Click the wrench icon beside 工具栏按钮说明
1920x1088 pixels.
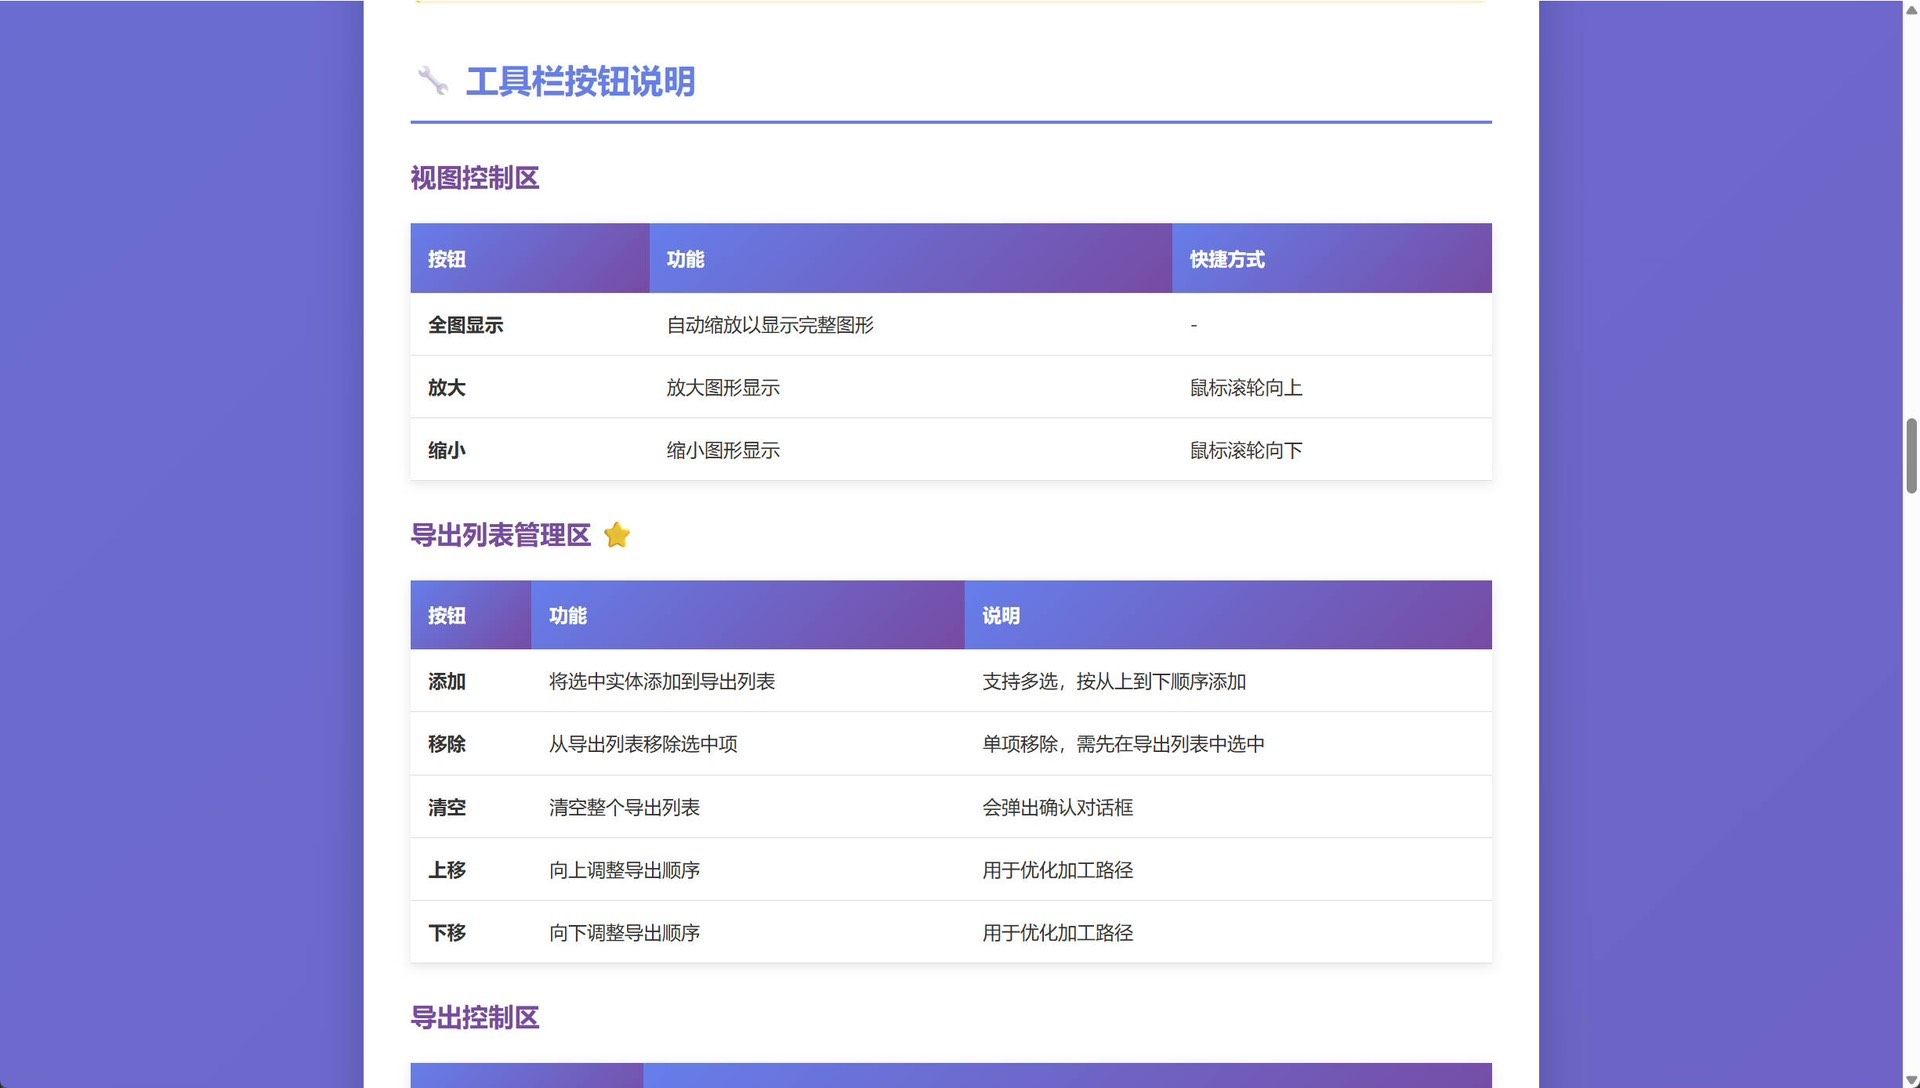pos(432,81)
